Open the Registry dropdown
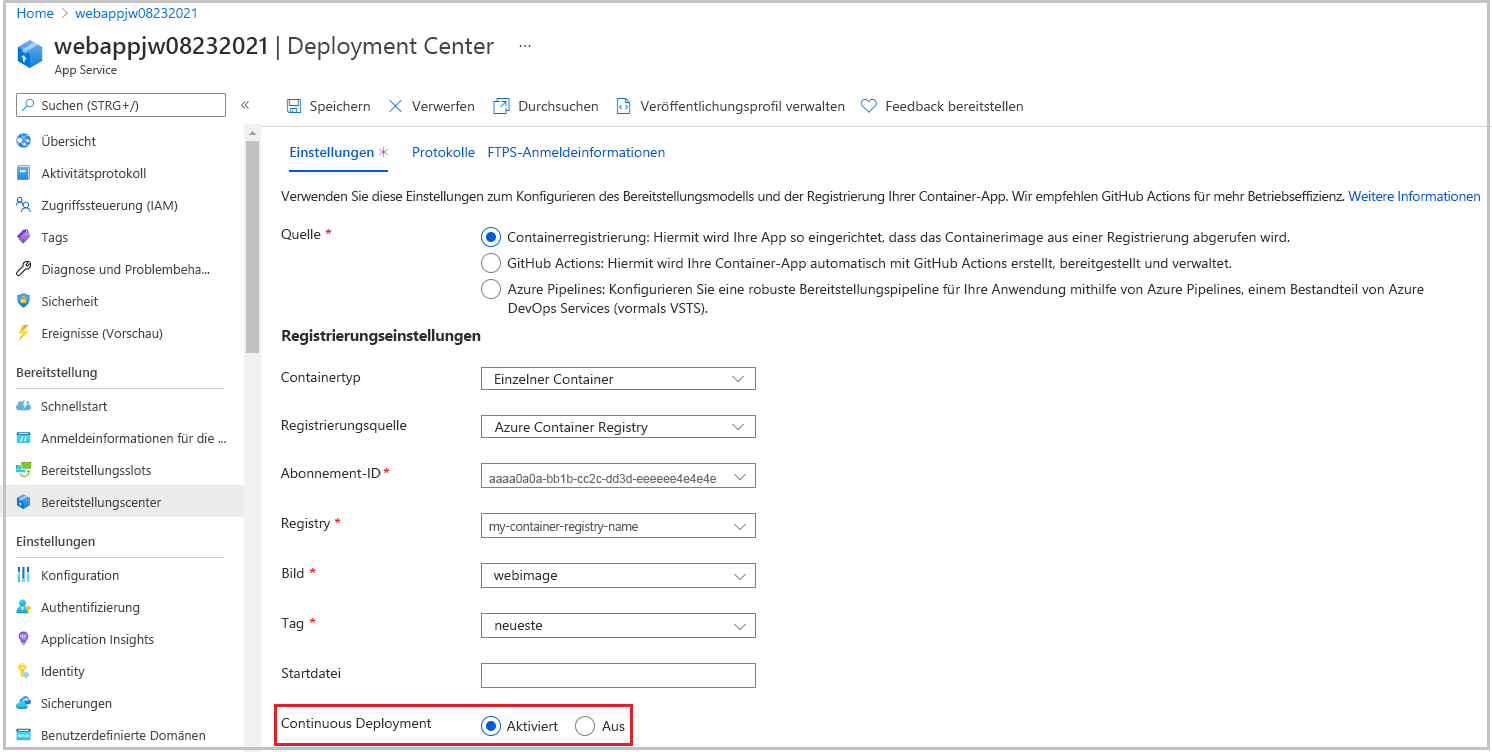The height and width of the screenshot is (752, 1492). 618,526
